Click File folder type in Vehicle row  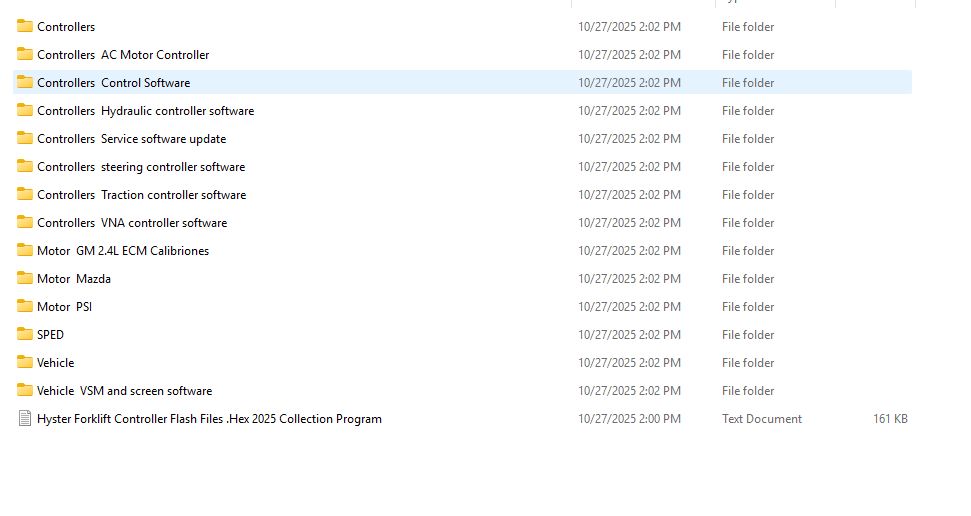pyautogui.click(x=748, y=362)
